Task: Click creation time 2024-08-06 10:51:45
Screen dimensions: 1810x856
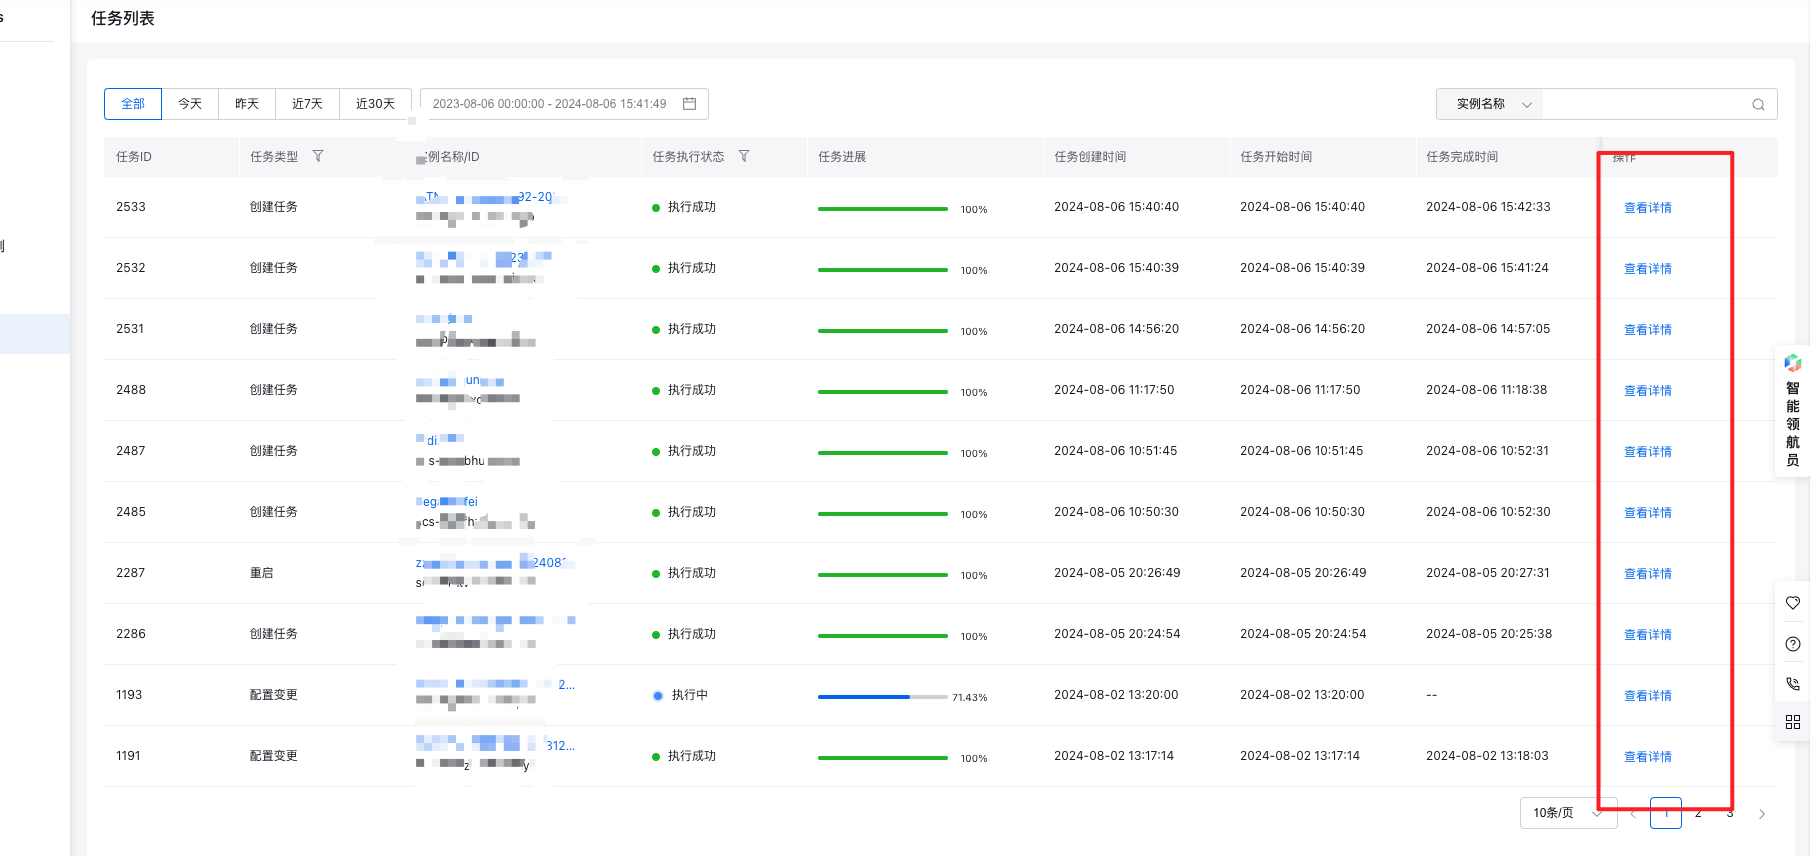Action: (1115, 451)
